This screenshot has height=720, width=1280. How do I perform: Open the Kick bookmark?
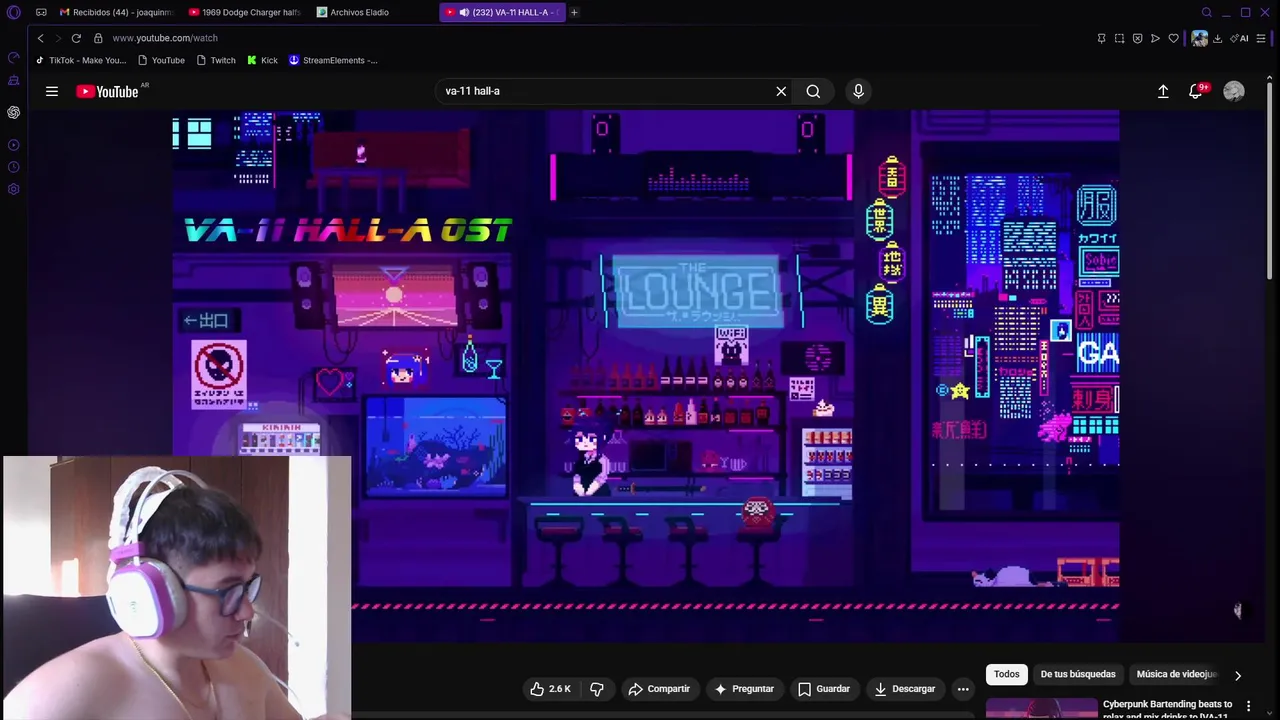click(x=263, y=60)
